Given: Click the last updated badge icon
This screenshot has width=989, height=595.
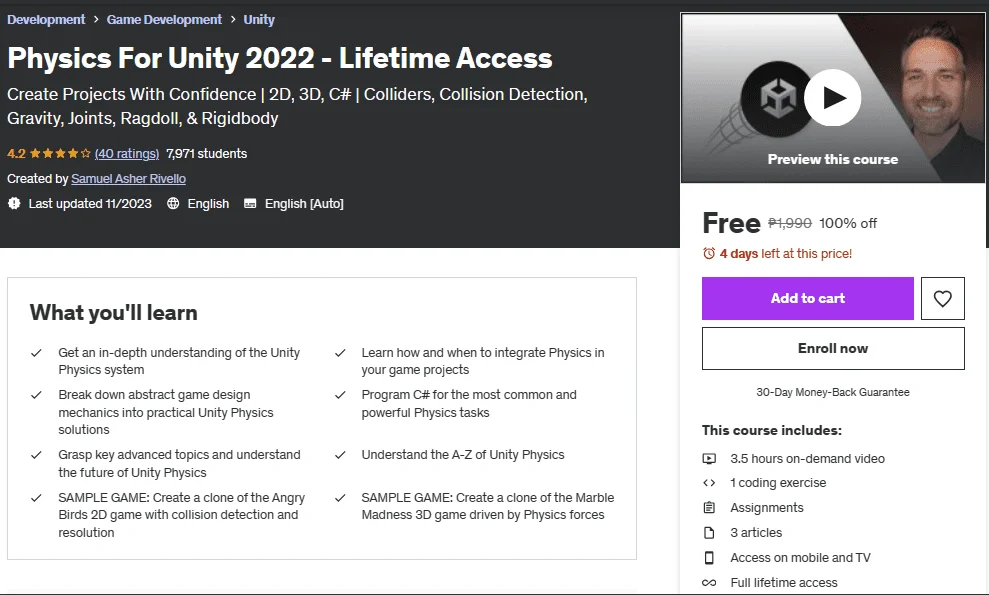Looking at the screenshot, I should point(14,203).
